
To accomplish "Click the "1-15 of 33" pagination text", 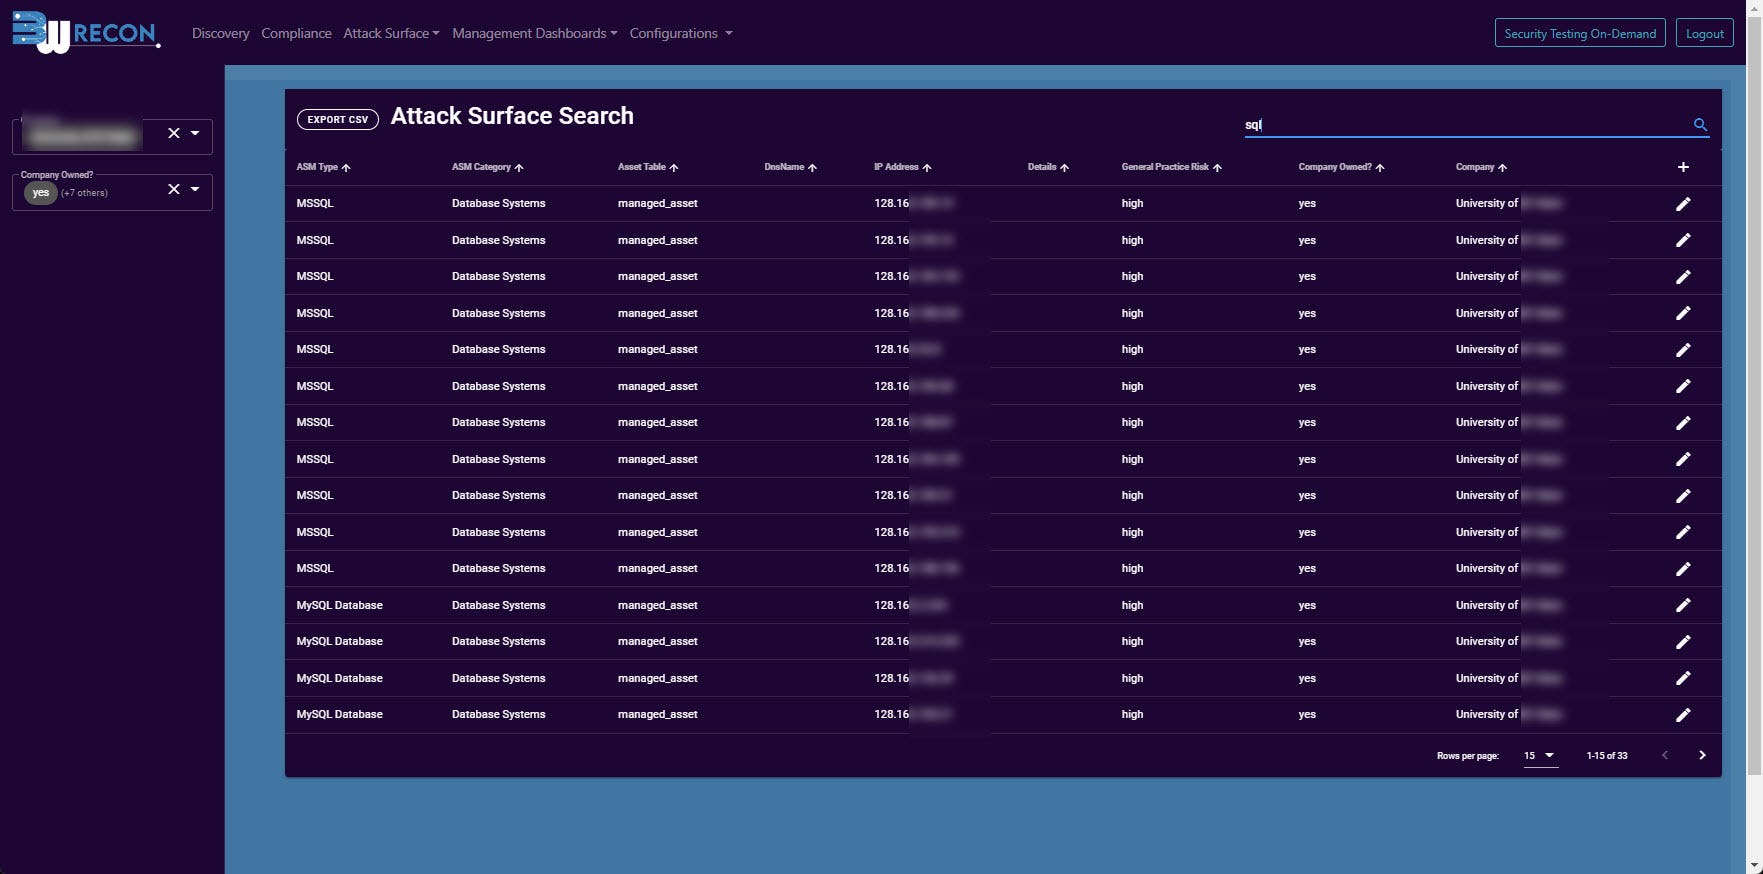I will tap(1607, 756).
